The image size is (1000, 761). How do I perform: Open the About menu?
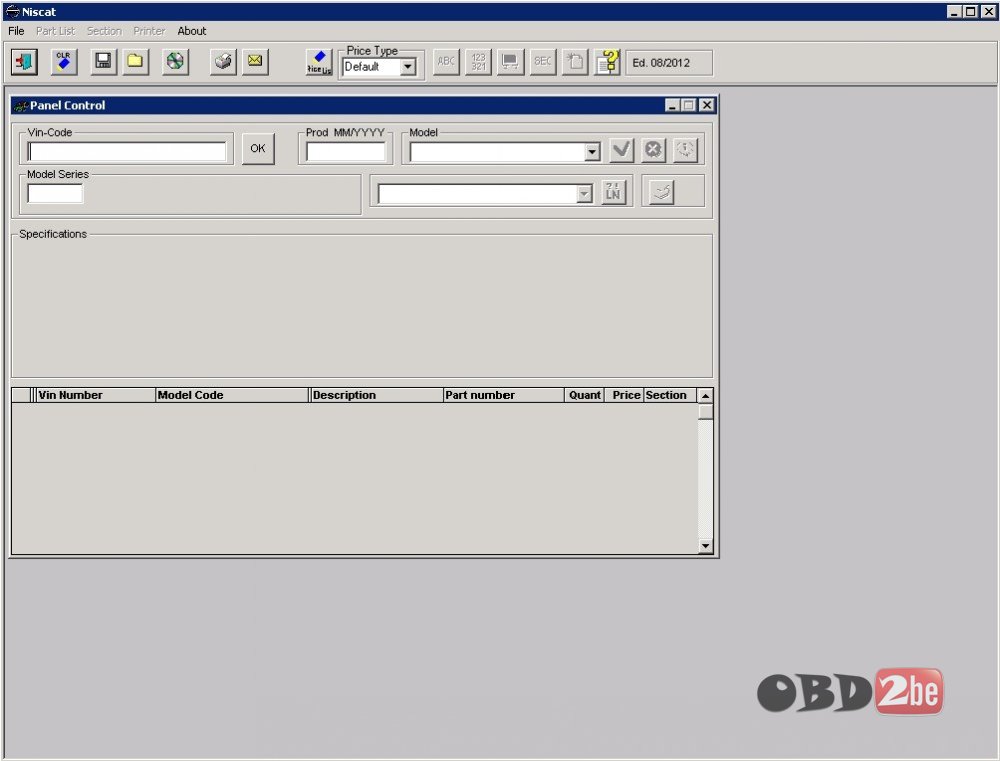(x=192, y=31)
